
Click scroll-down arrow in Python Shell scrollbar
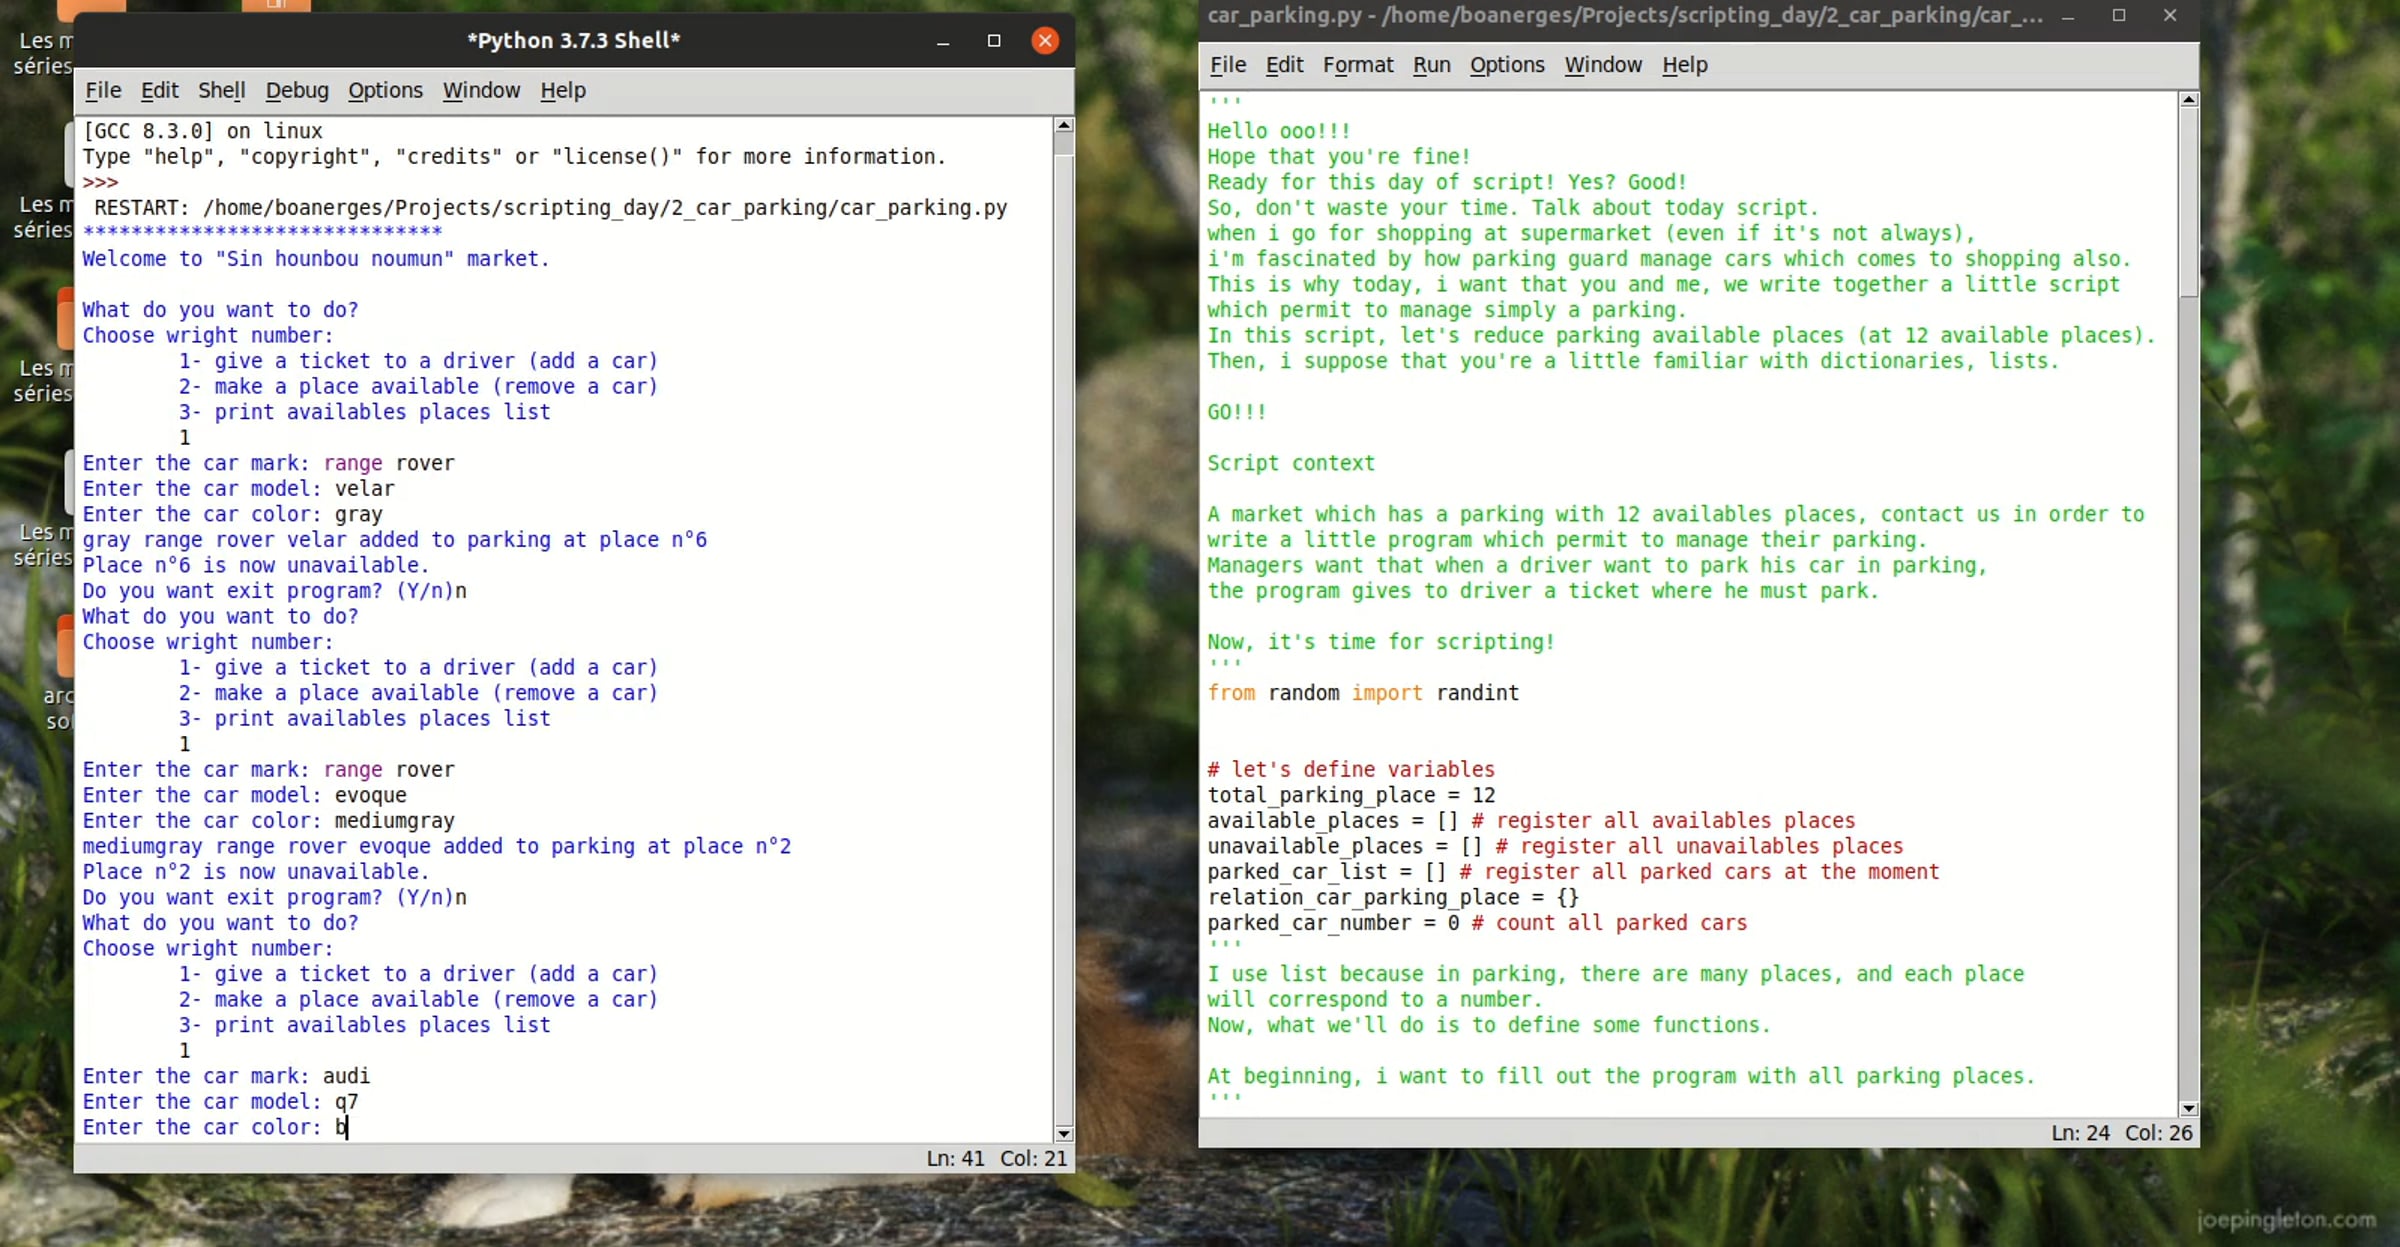1064,1134
